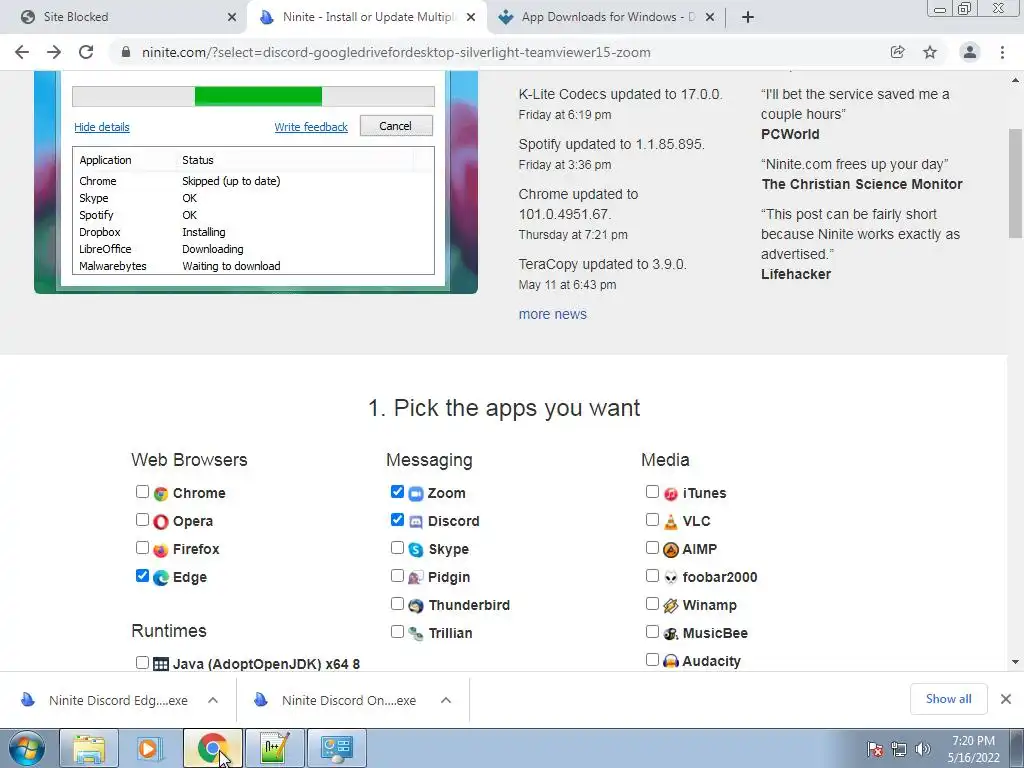This screenshot has height=768, width=1024.
Task: Switch to the App Downloads for Windows tab
Action: (605, 17)
